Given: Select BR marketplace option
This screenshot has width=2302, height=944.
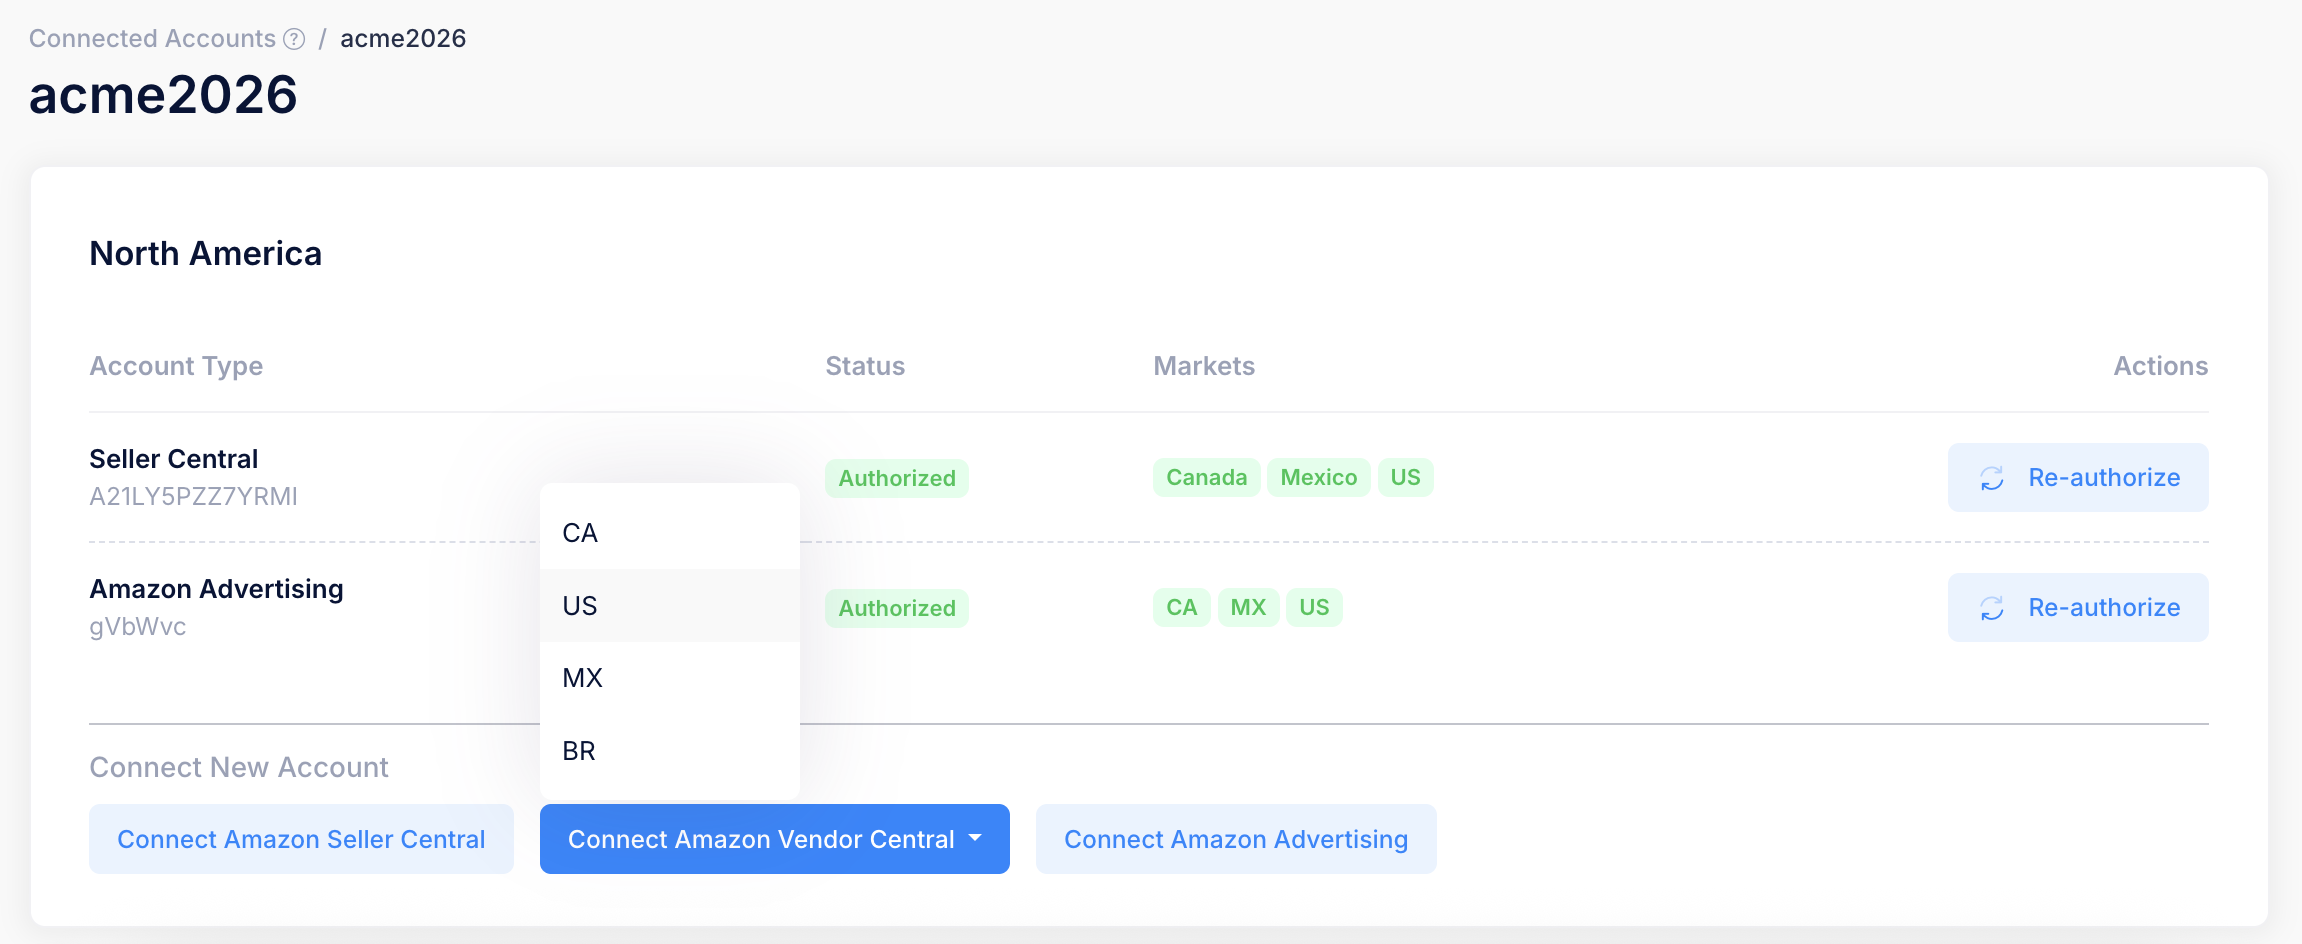Looking at the screenshot, I should pyautogui.click(x=579, y=751).
